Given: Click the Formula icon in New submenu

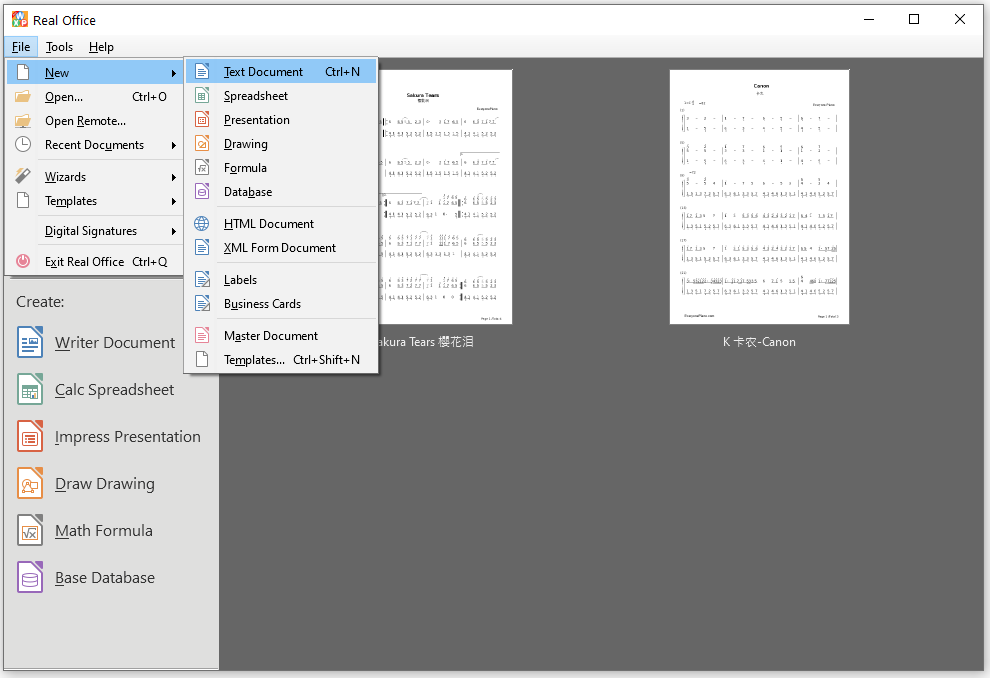Looking at the screenshot, I should pyautogui.click(x=202, y=168).
